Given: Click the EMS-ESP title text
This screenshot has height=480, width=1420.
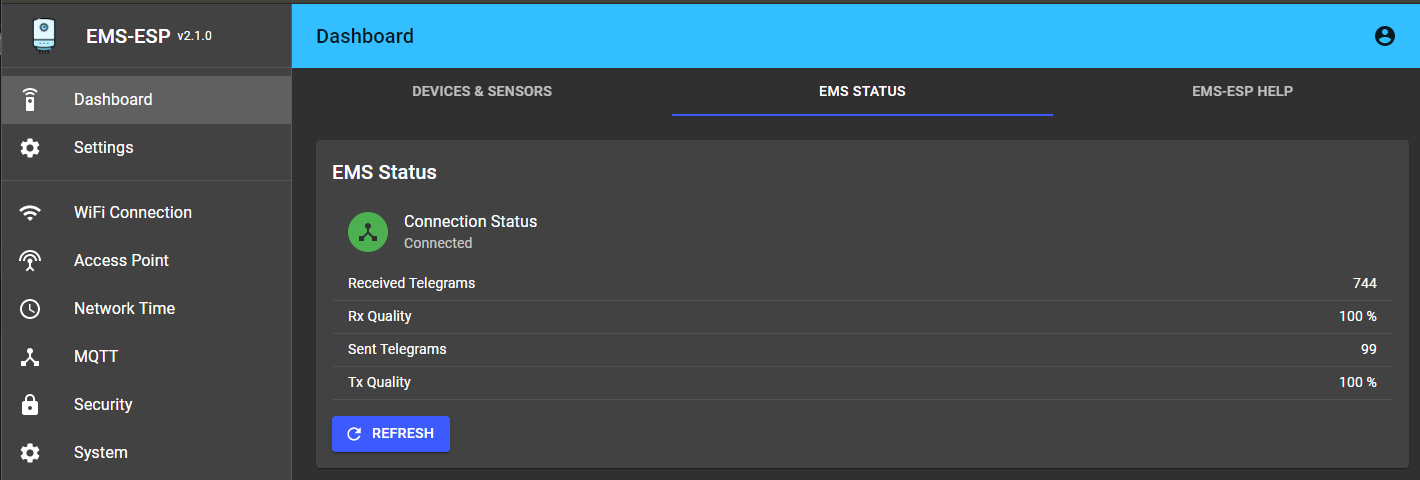Looking at the screenshot, I should pyautogui.click(x=129, y=37).
